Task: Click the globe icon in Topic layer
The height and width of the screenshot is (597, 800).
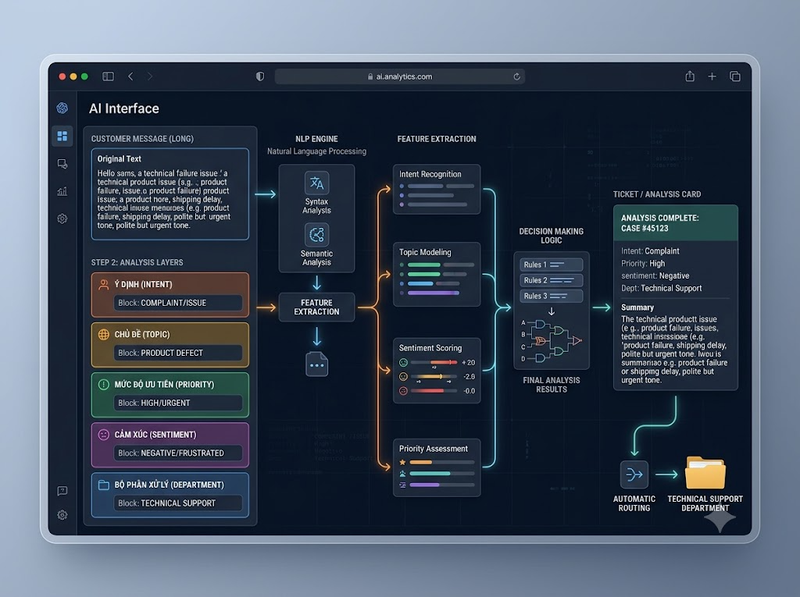Action: tap(104, 334)
